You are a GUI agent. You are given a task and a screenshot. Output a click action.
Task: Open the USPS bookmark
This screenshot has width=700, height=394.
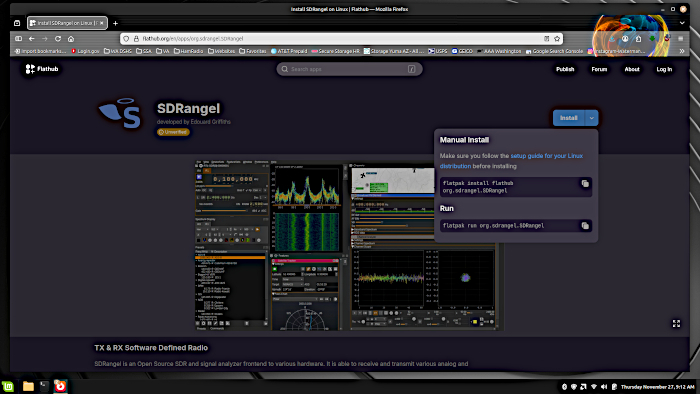(x=438, y=51)
